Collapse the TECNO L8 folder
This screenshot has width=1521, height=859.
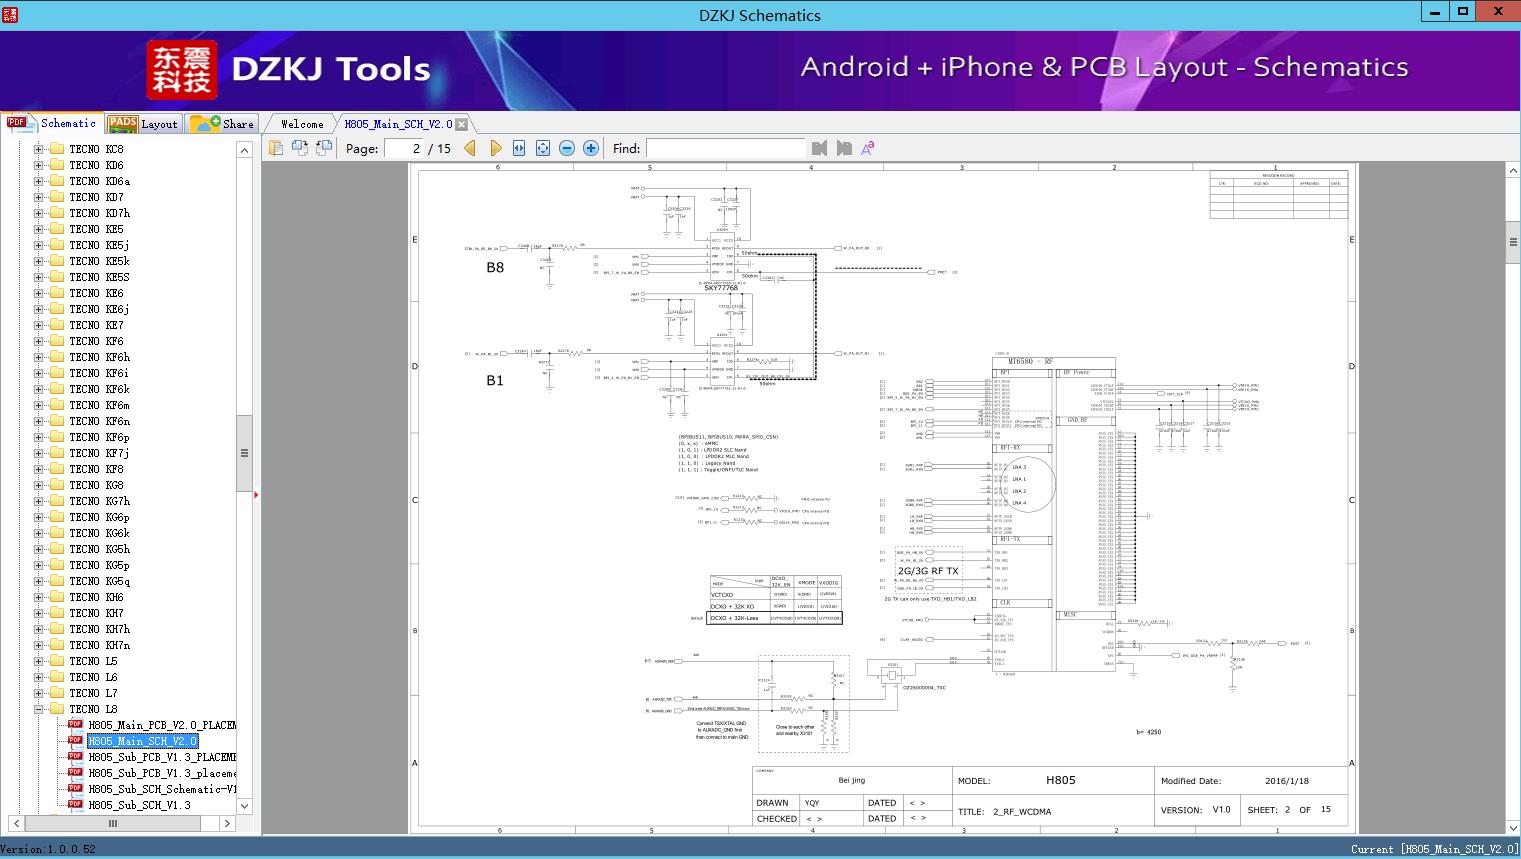coord(39,709)
